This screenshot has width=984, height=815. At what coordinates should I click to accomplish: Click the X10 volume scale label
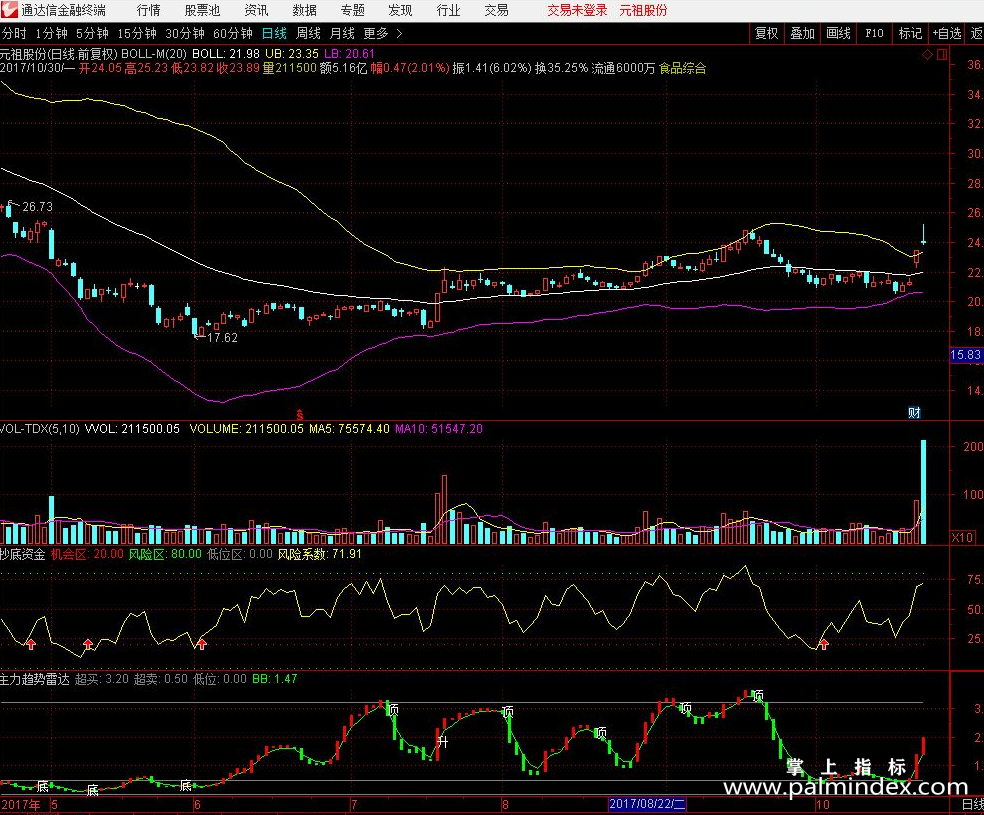click(x=962, y=538)
